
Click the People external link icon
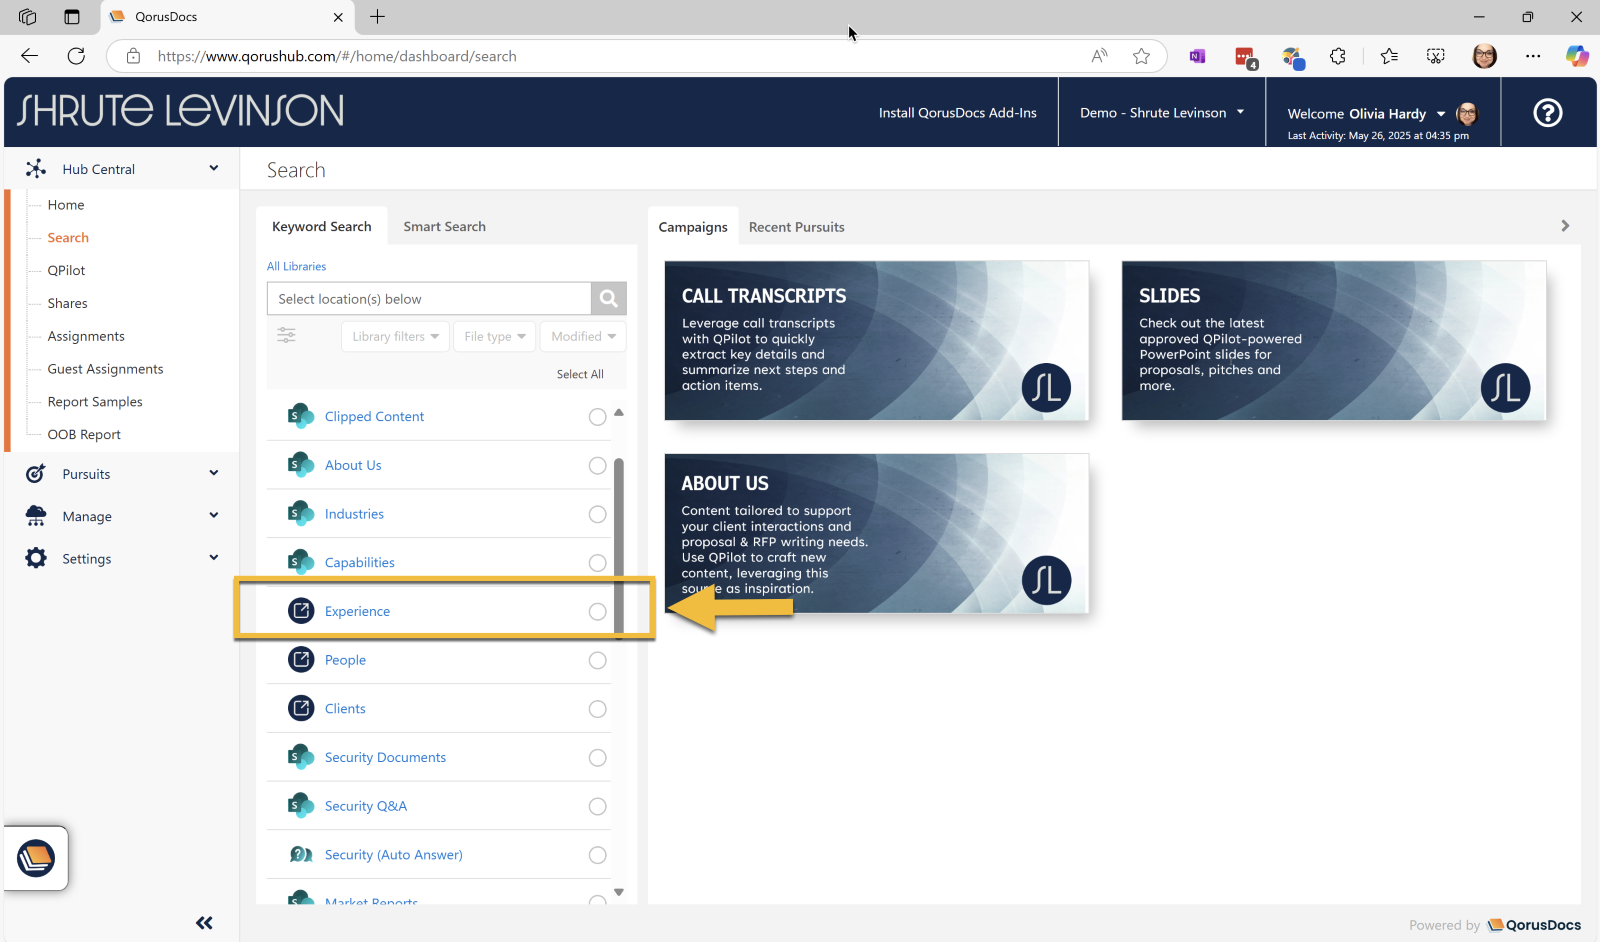tap(301, 660)
